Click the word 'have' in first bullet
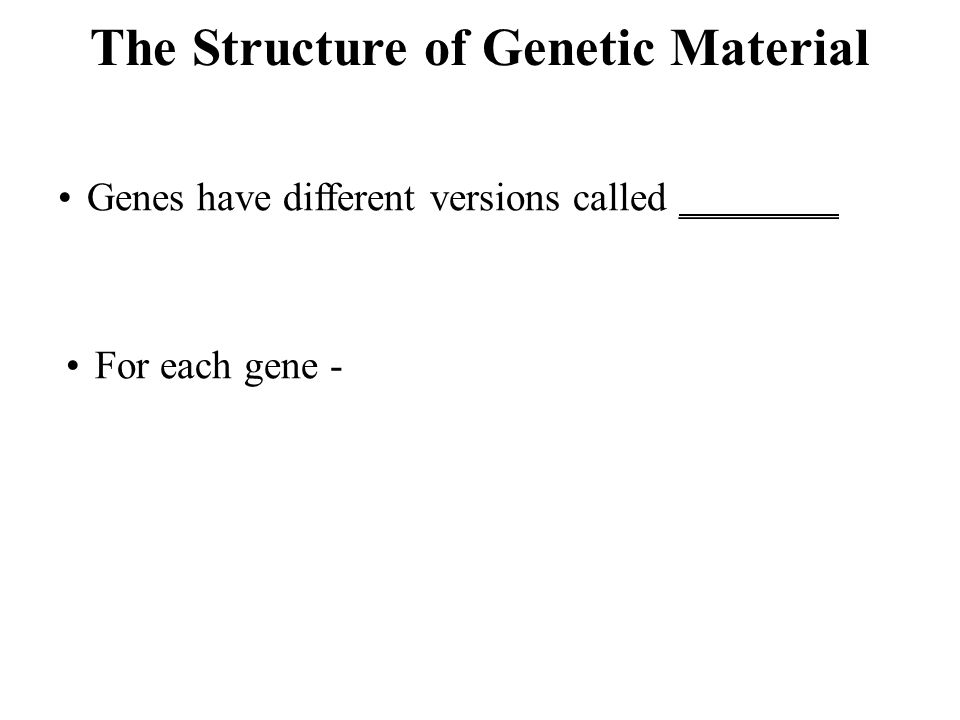This screenshot has height=720, width=960. coord(233,197)
